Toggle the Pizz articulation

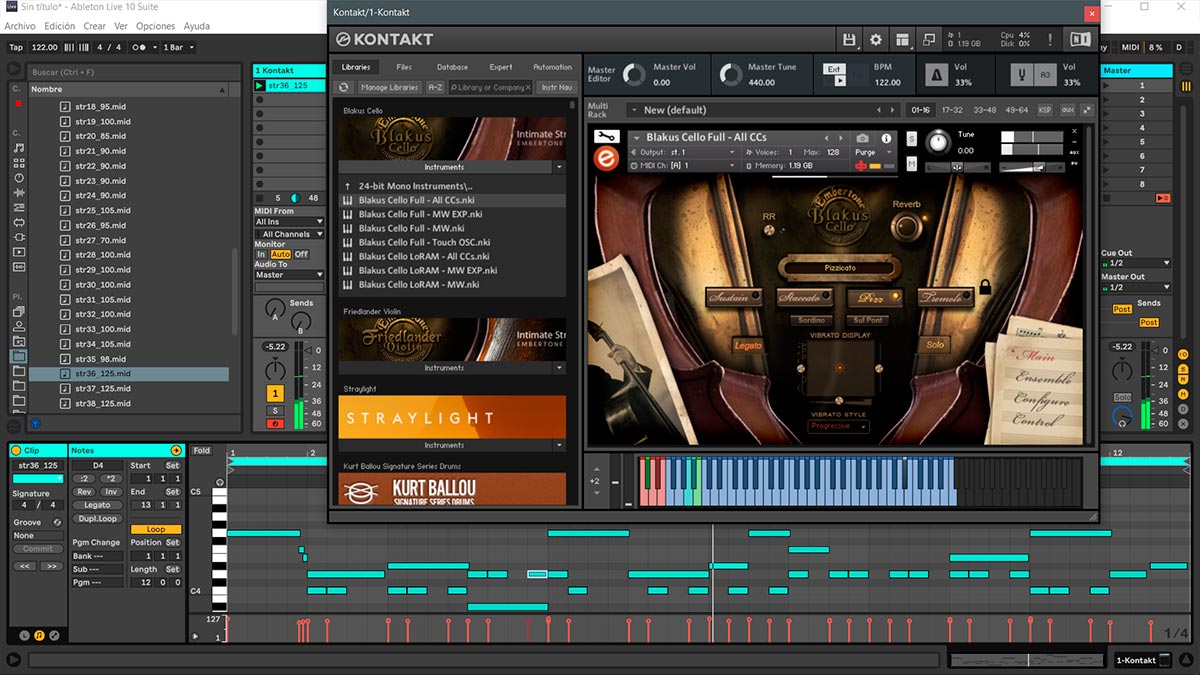(x=874, y=297)
